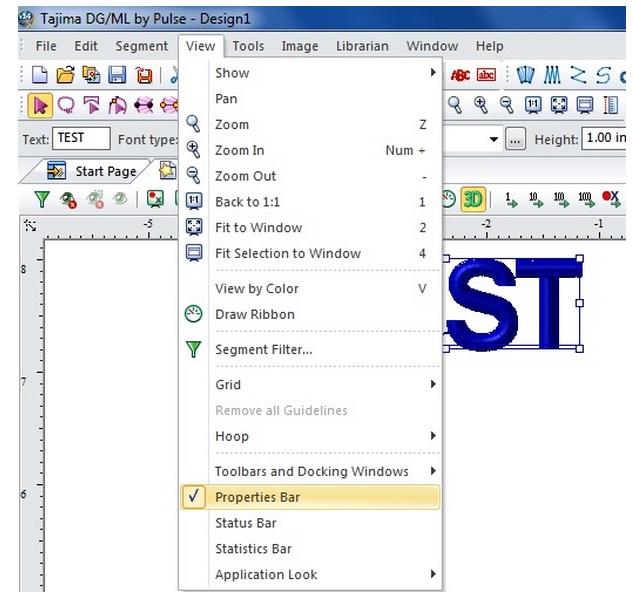Click the M-shaped stitch tool icon
This screenshot has width=633, height=605.
coord(552,75)
